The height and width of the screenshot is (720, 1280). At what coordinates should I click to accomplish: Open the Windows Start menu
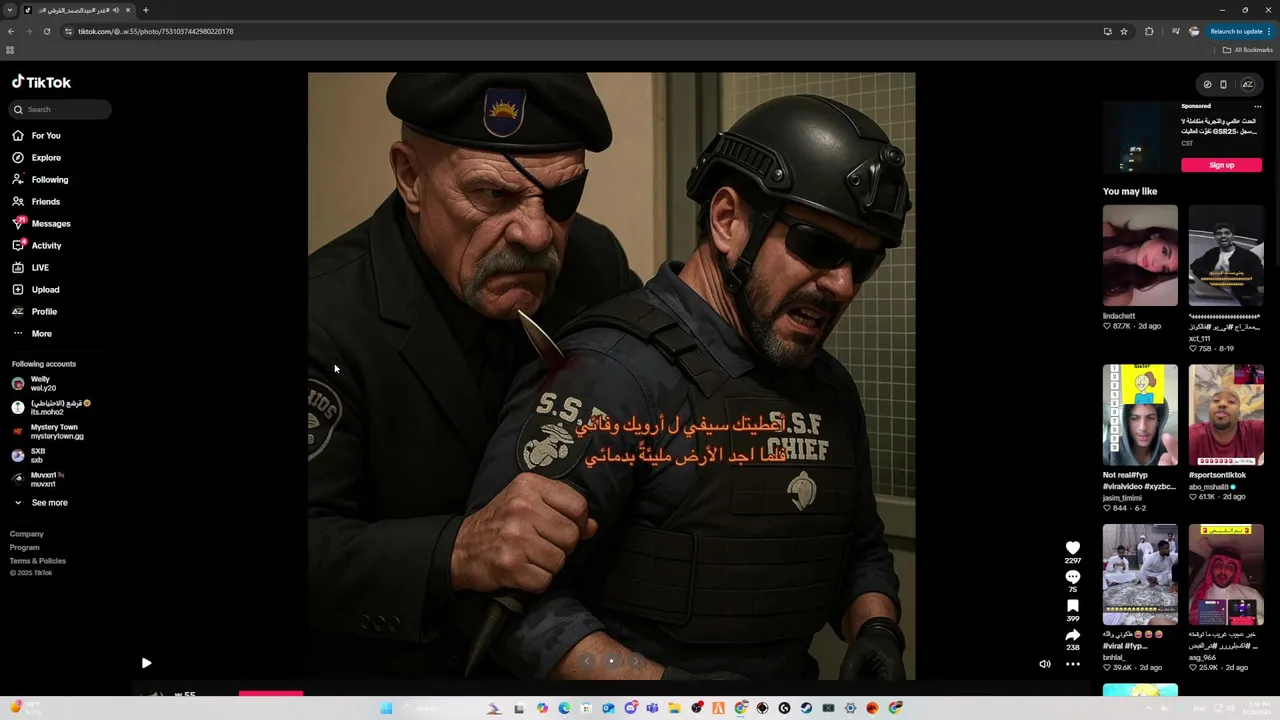click(x=386, y=708)
